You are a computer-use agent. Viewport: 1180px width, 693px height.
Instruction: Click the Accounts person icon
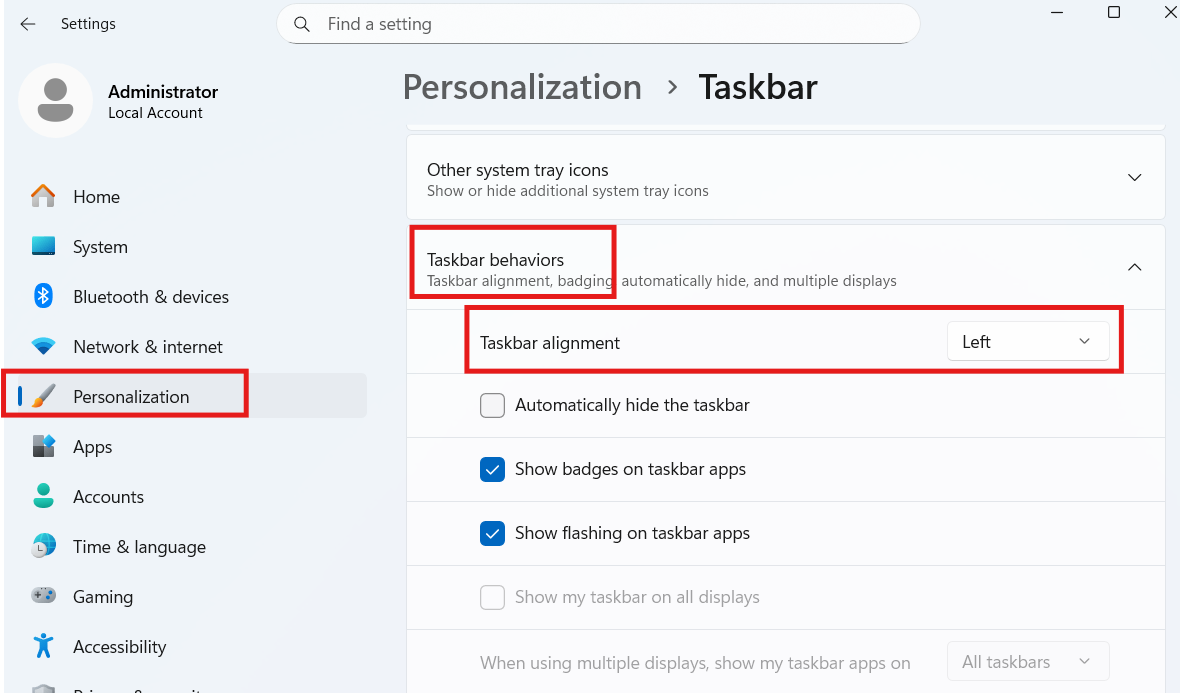(x=43, y=496)
